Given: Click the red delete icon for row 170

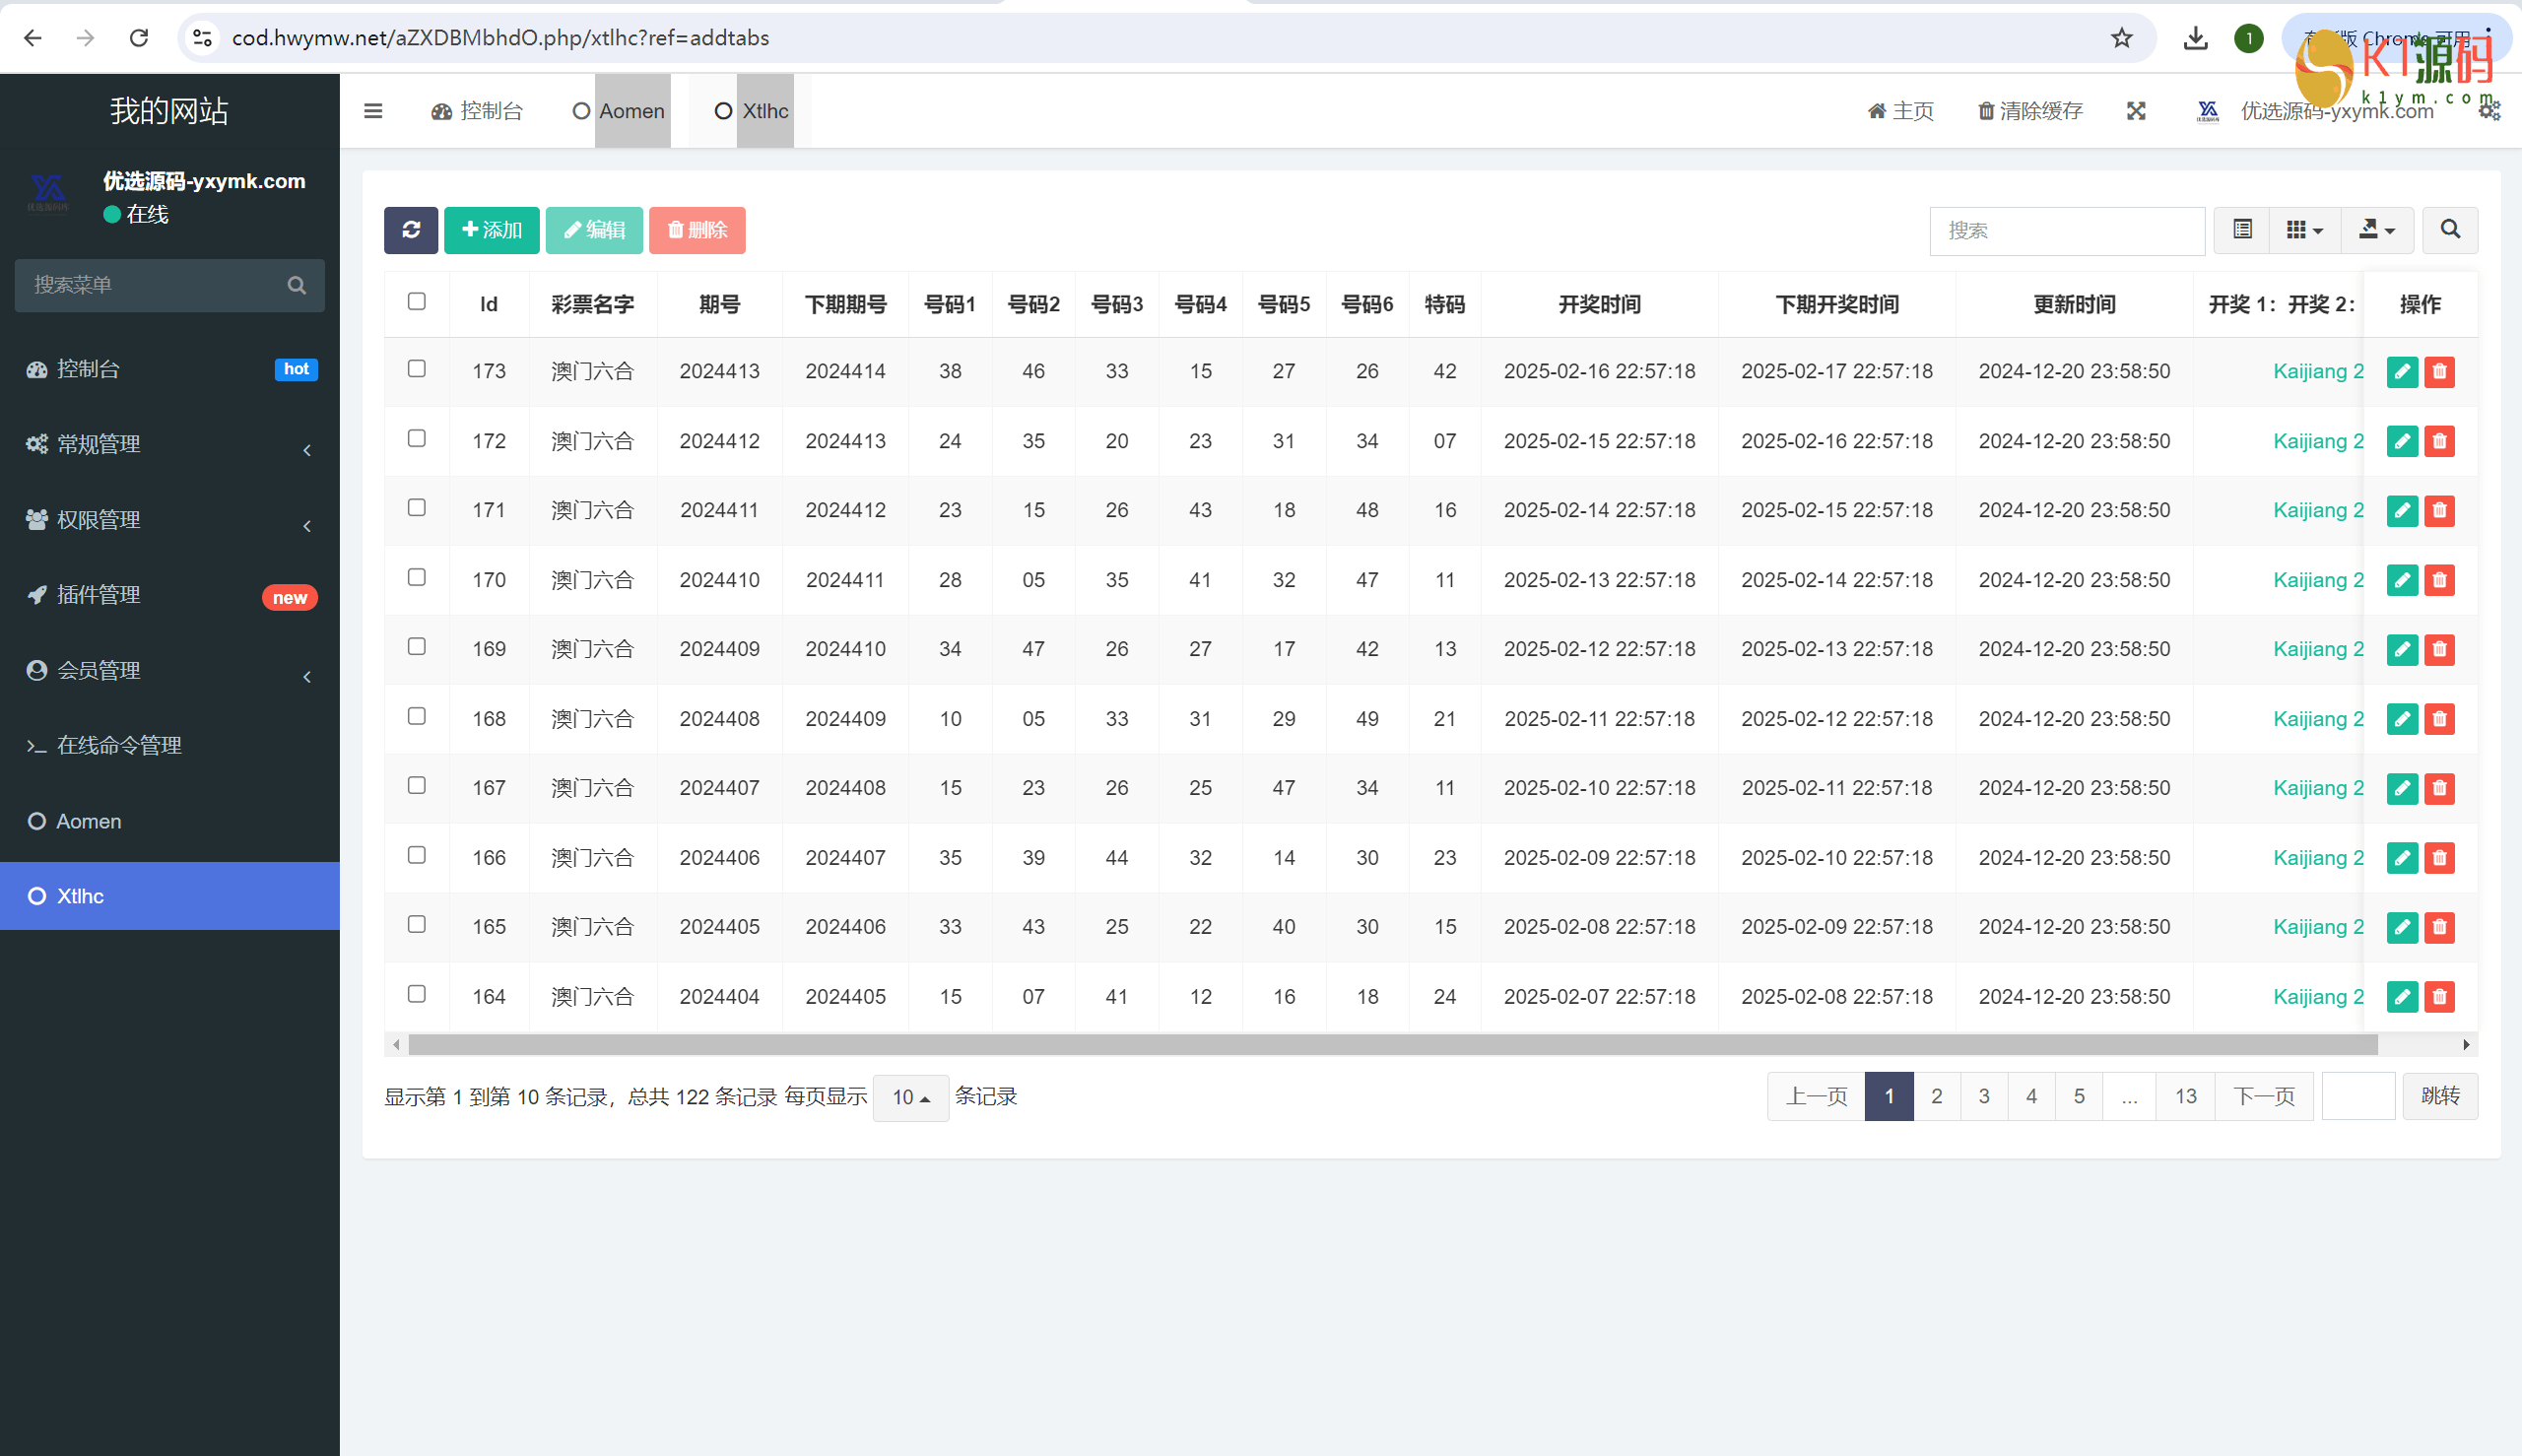Looking at the screenshot, I should coord(2439,580).
